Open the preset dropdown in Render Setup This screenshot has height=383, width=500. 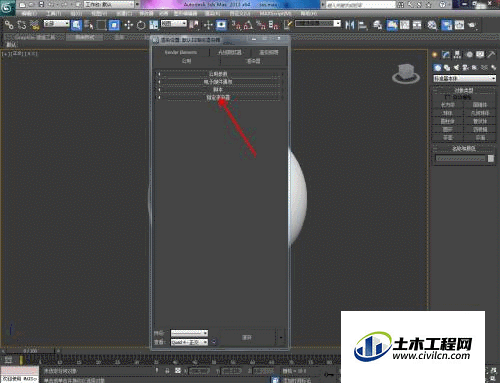(x=189, y=333)
